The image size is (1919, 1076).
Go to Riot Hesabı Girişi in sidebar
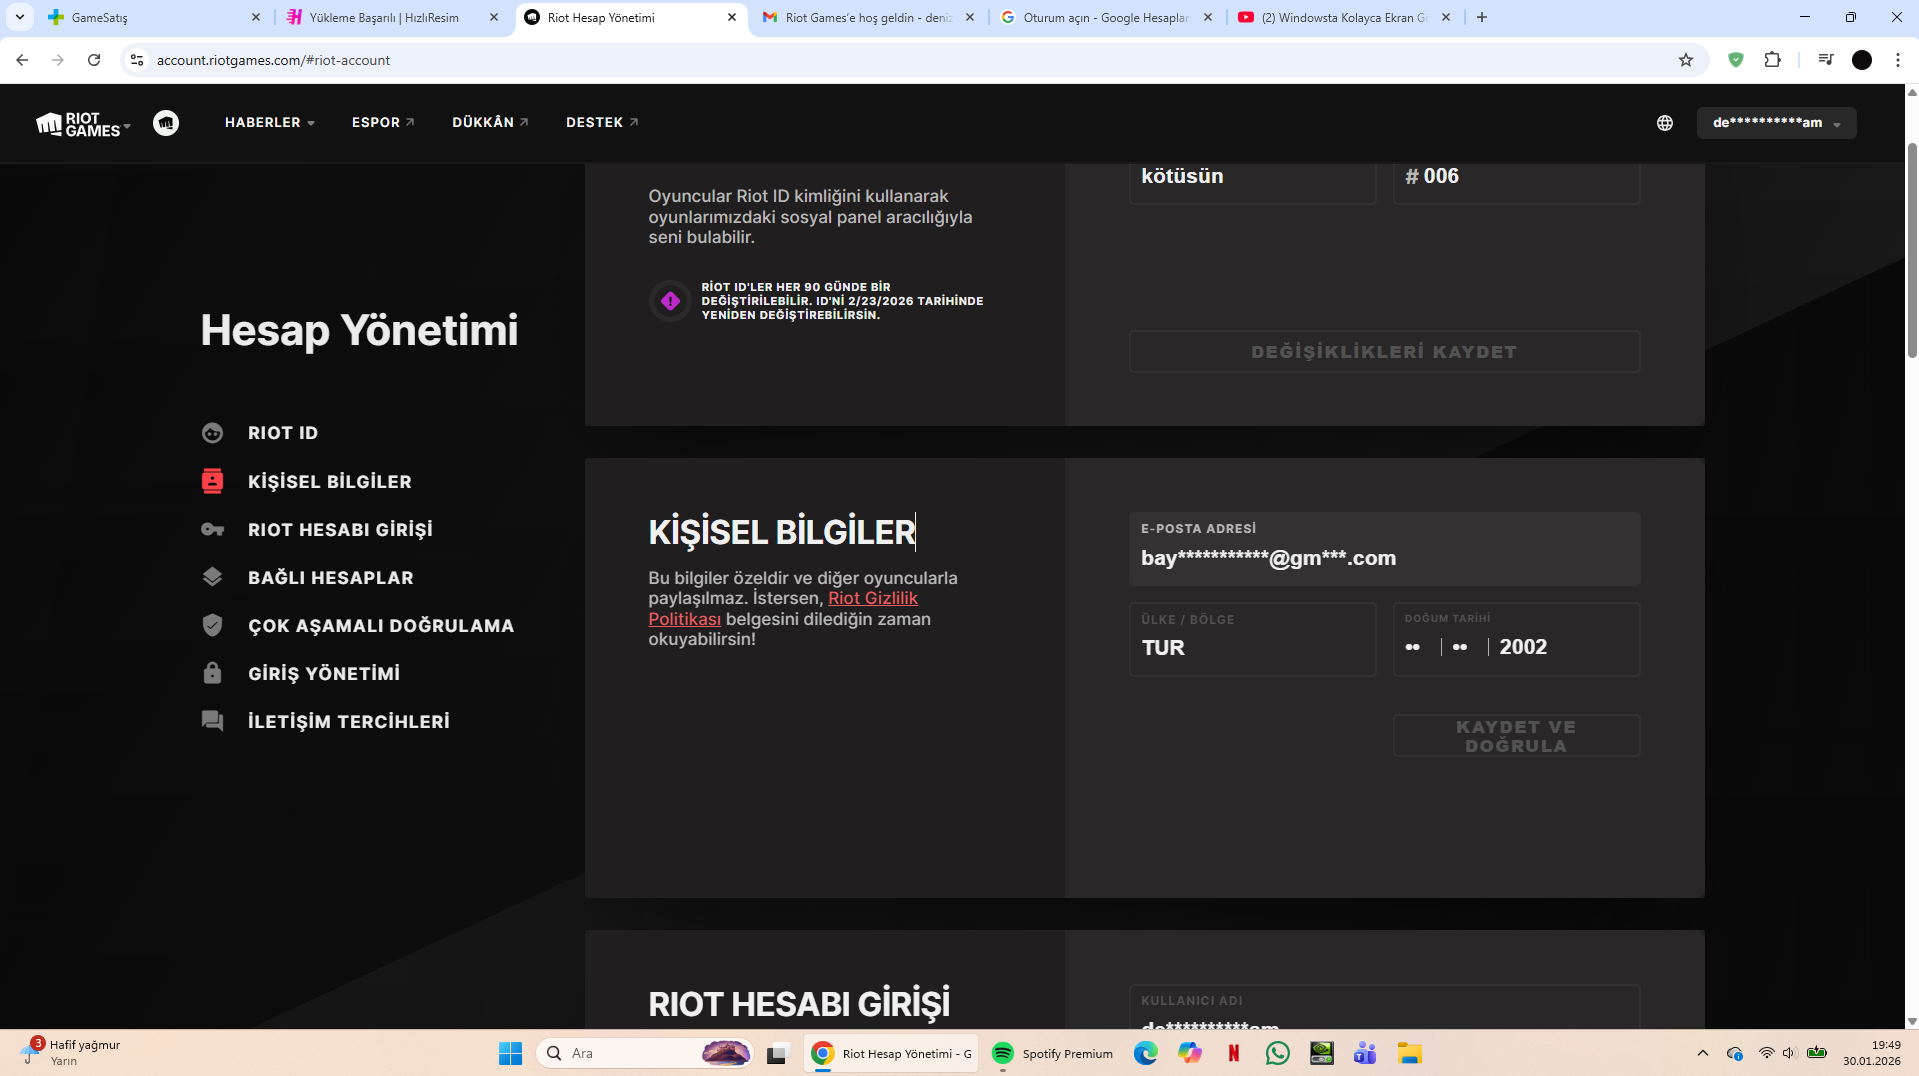pos(340,529)
